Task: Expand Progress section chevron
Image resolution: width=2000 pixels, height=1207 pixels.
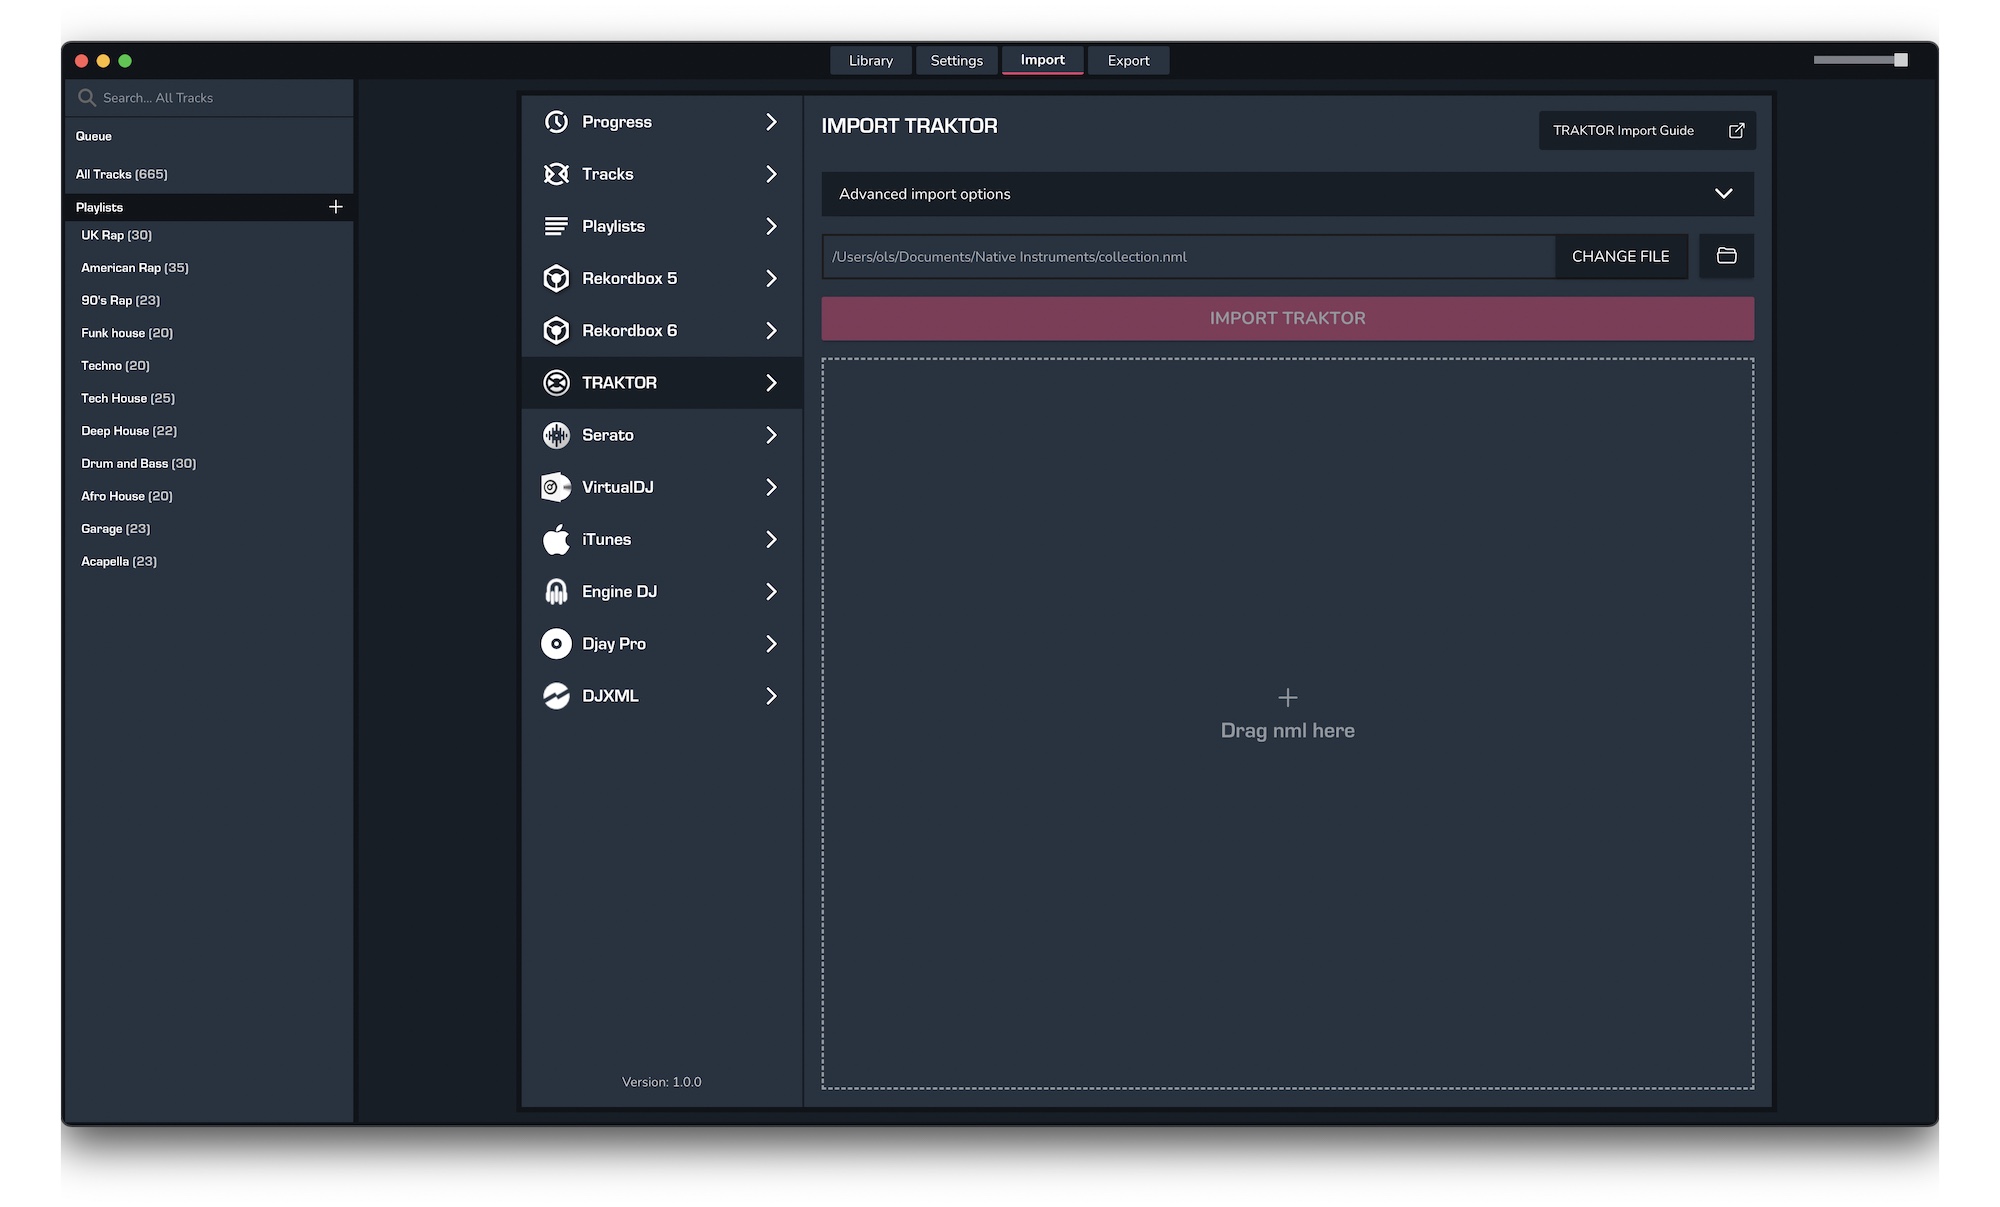Action: point(771,122)
